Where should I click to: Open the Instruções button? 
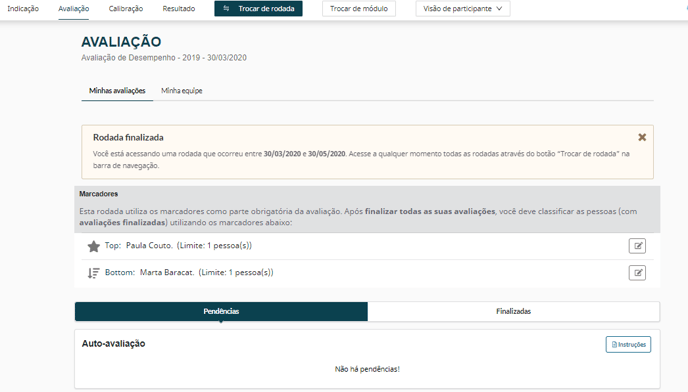point(628,345)
